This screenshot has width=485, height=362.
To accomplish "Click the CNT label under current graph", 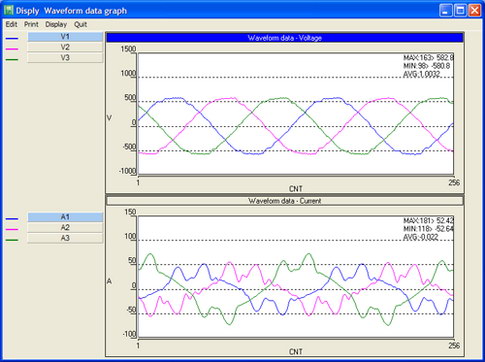I will (296, 352).
